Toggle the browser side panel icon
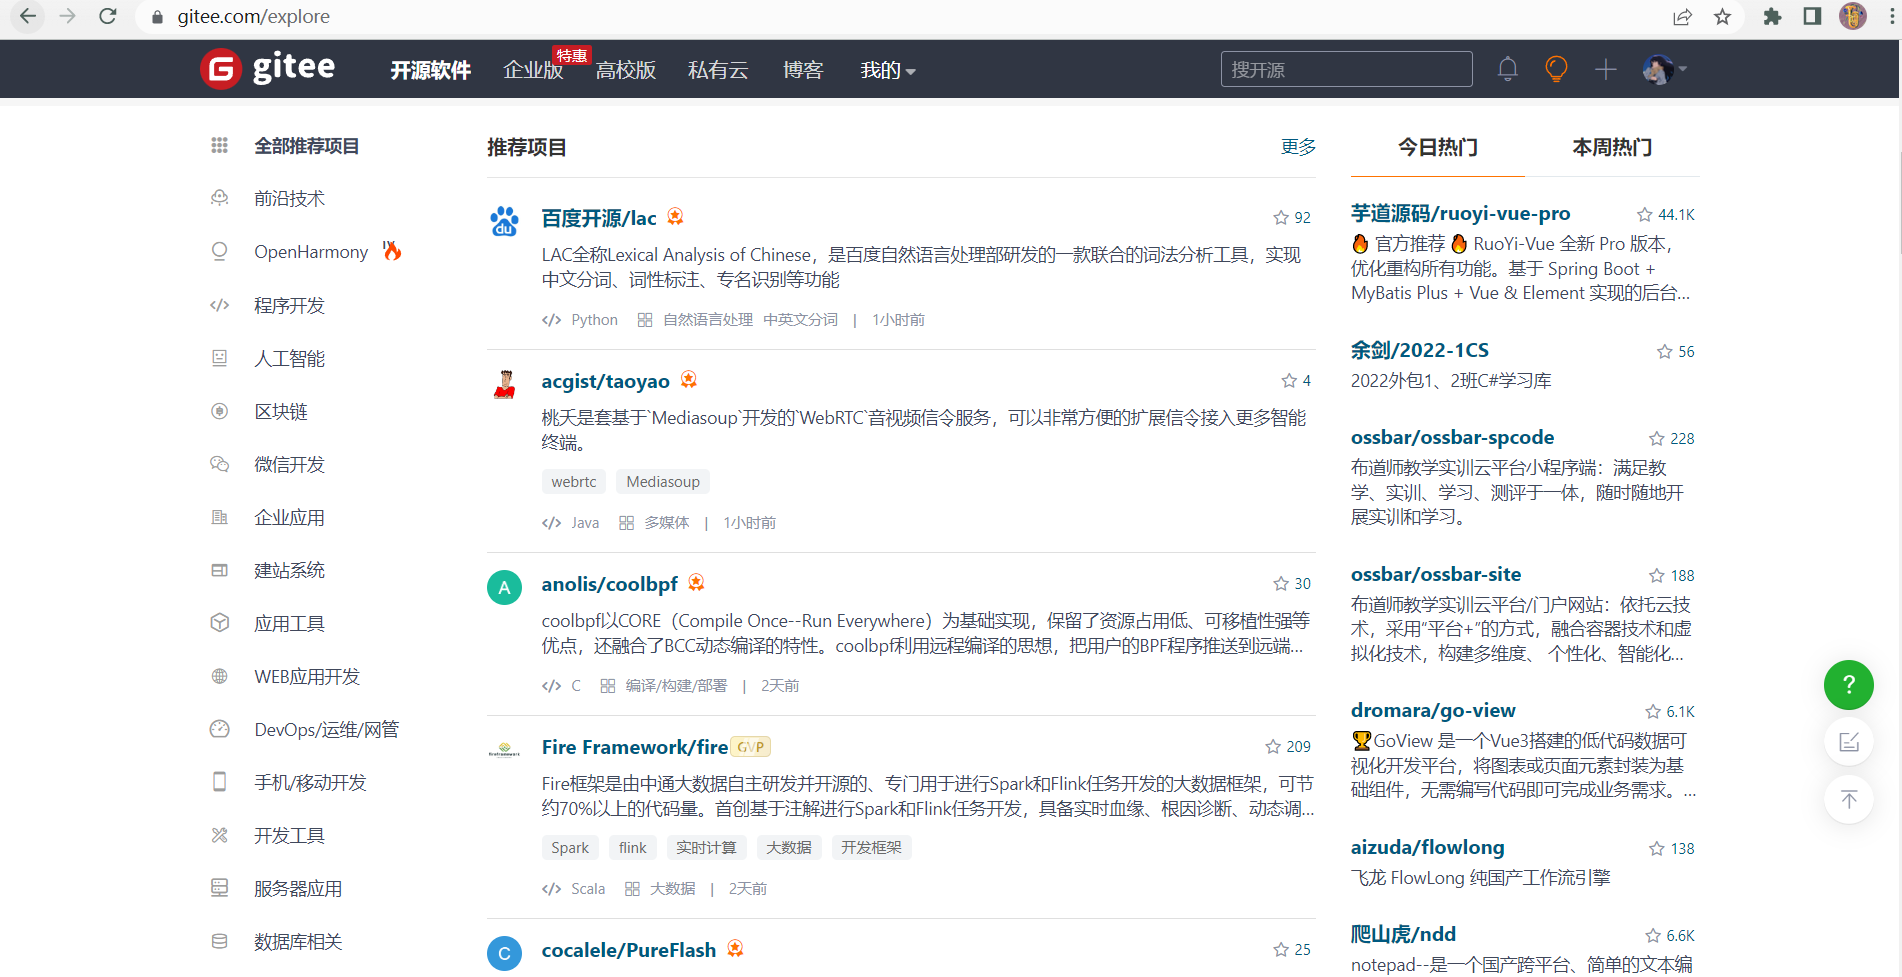 (x=1812, y=16)
